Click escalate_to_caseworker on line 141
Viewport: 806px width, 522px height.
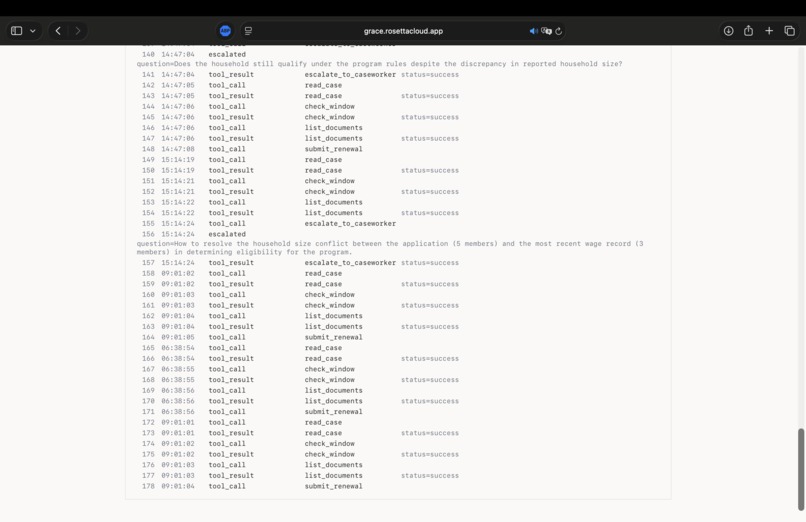(x=350, y=74)
